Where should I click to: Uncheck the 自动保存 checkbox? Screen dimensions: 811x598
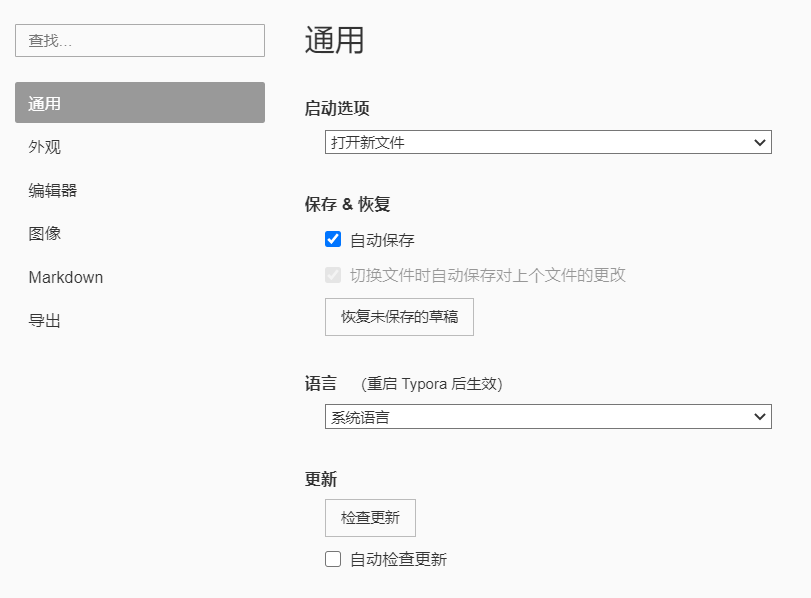[x=333, y=239]
